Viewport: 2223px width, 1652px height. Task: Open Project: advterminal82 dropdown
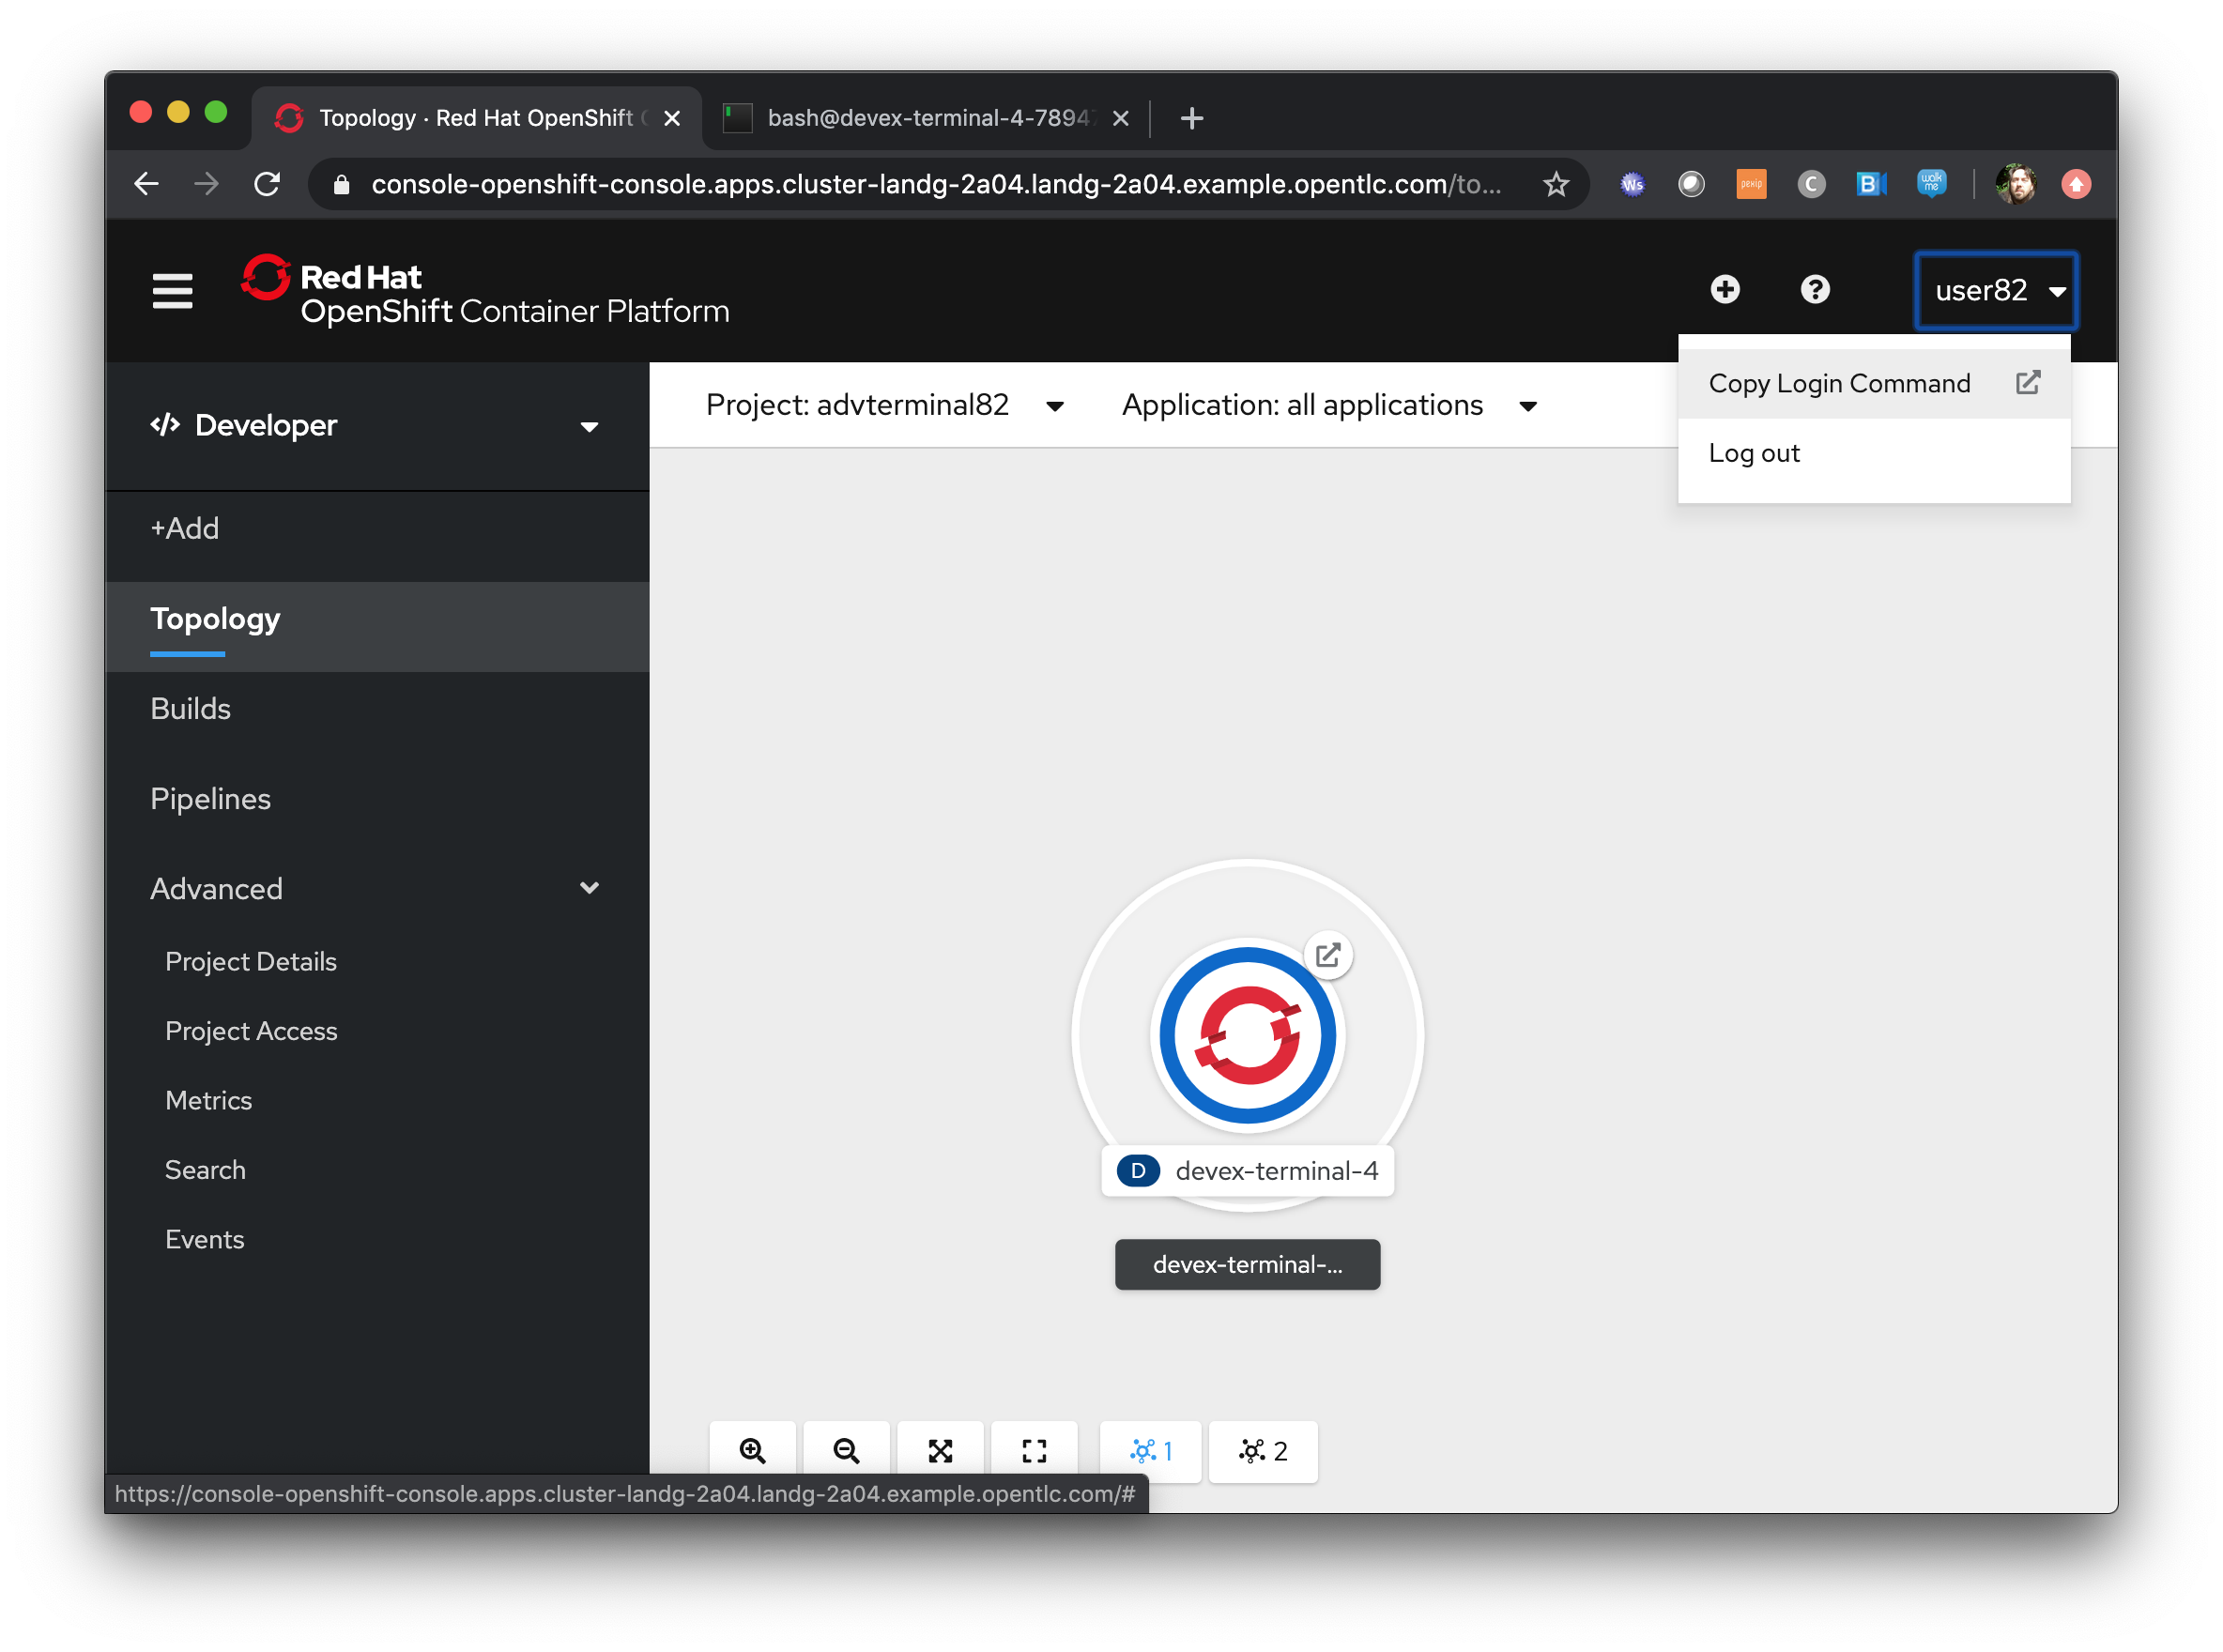884,405
